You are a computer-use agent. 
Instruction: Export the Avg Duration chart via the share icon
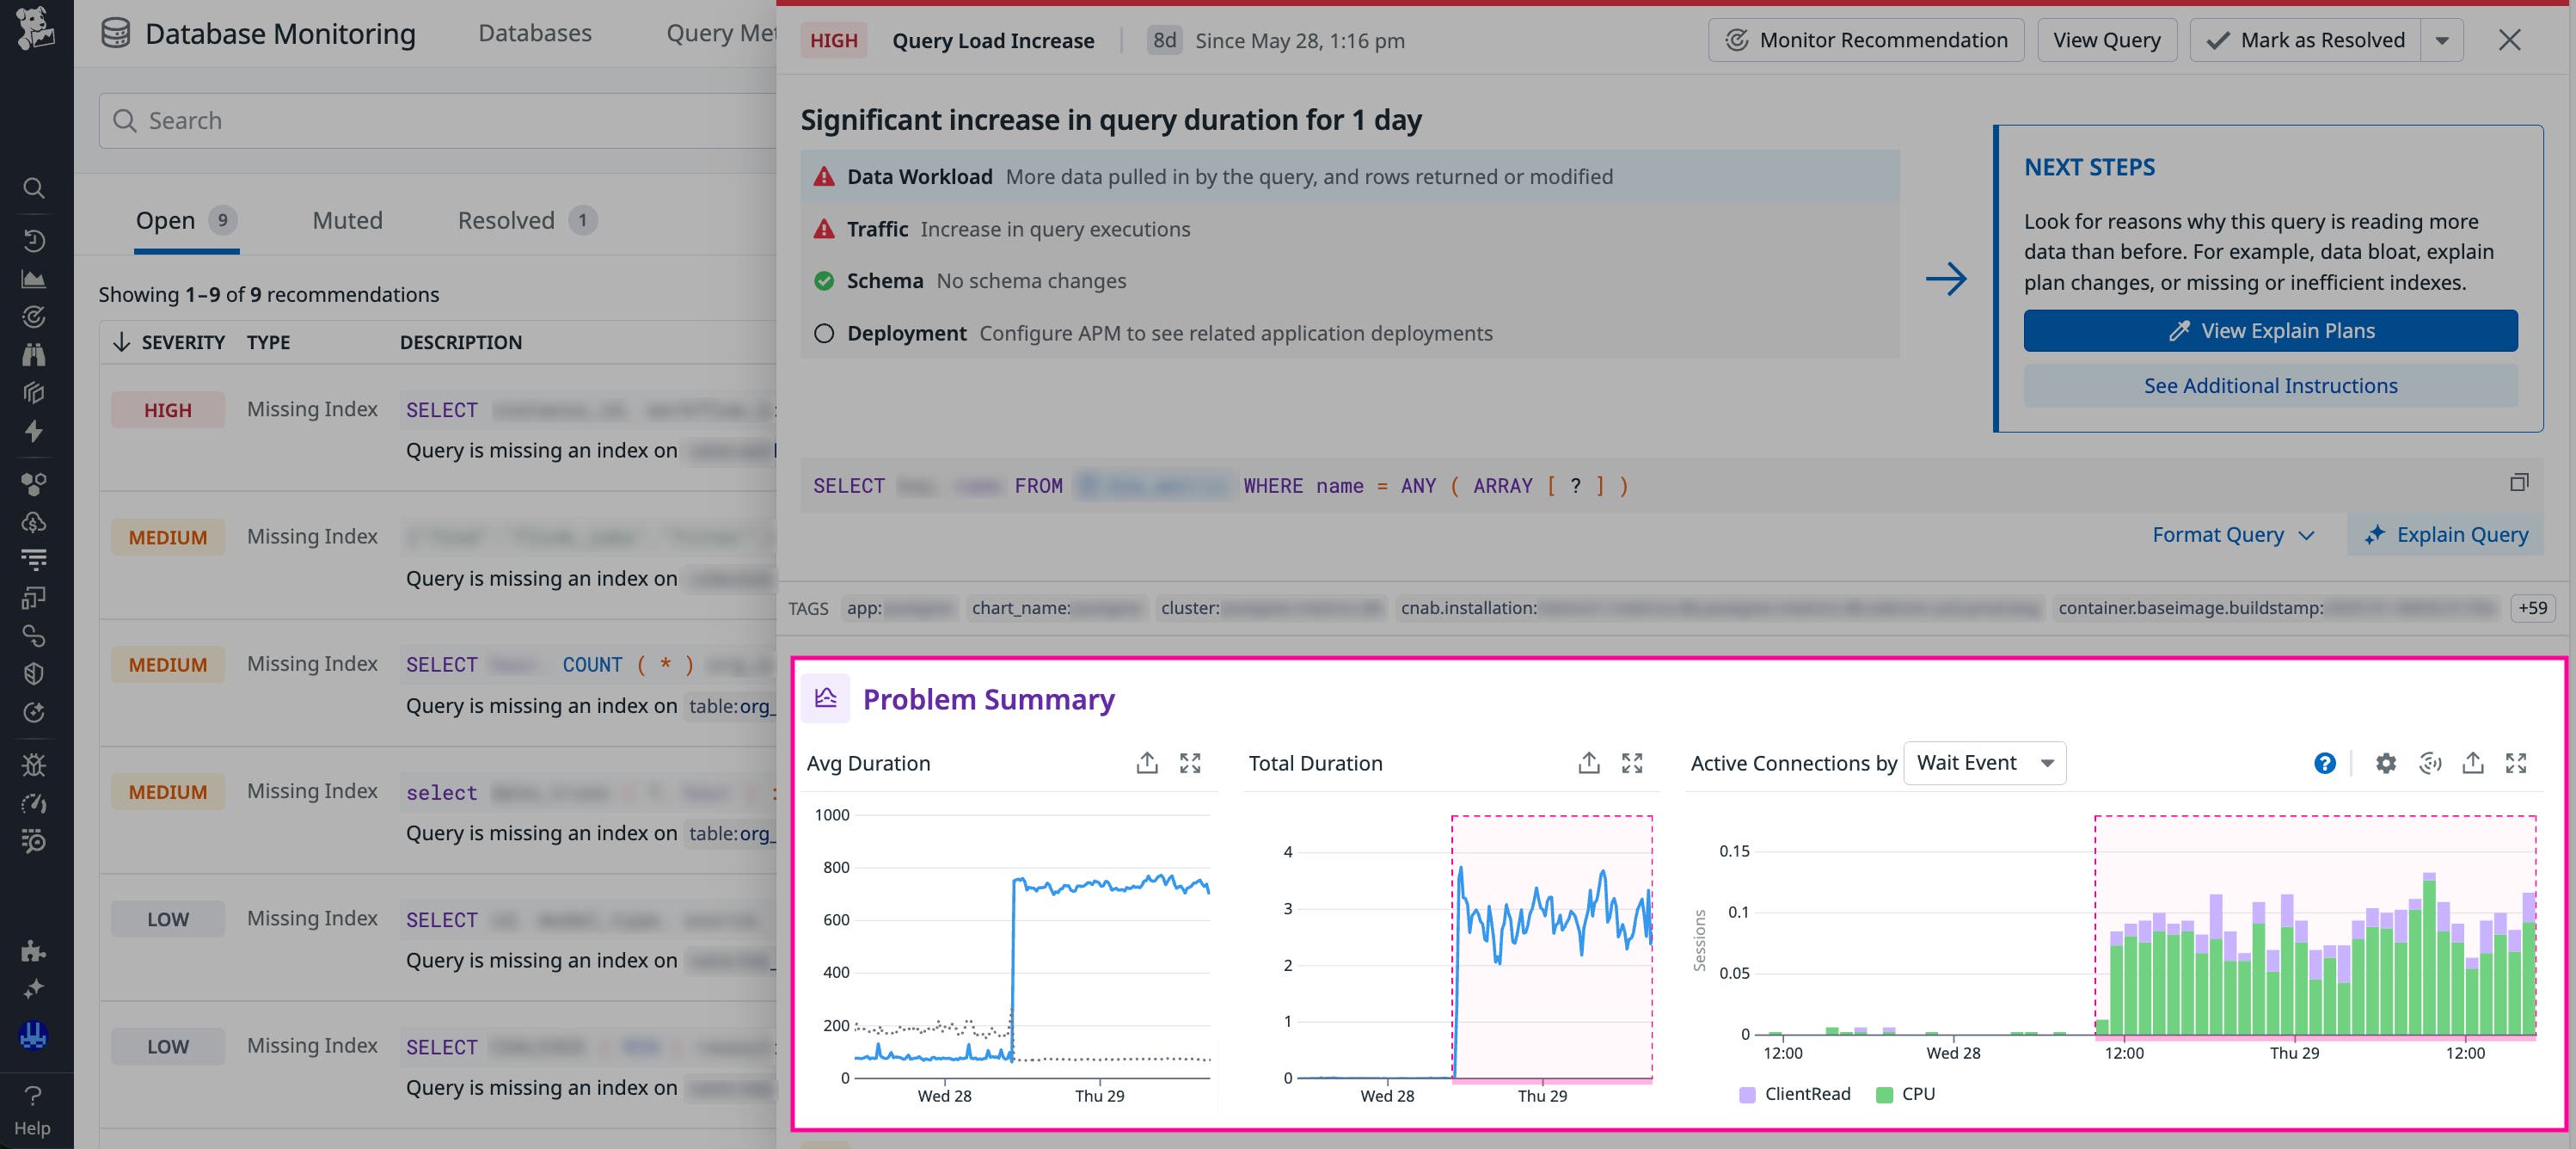pyautogui.click(x=1148, y=763)
